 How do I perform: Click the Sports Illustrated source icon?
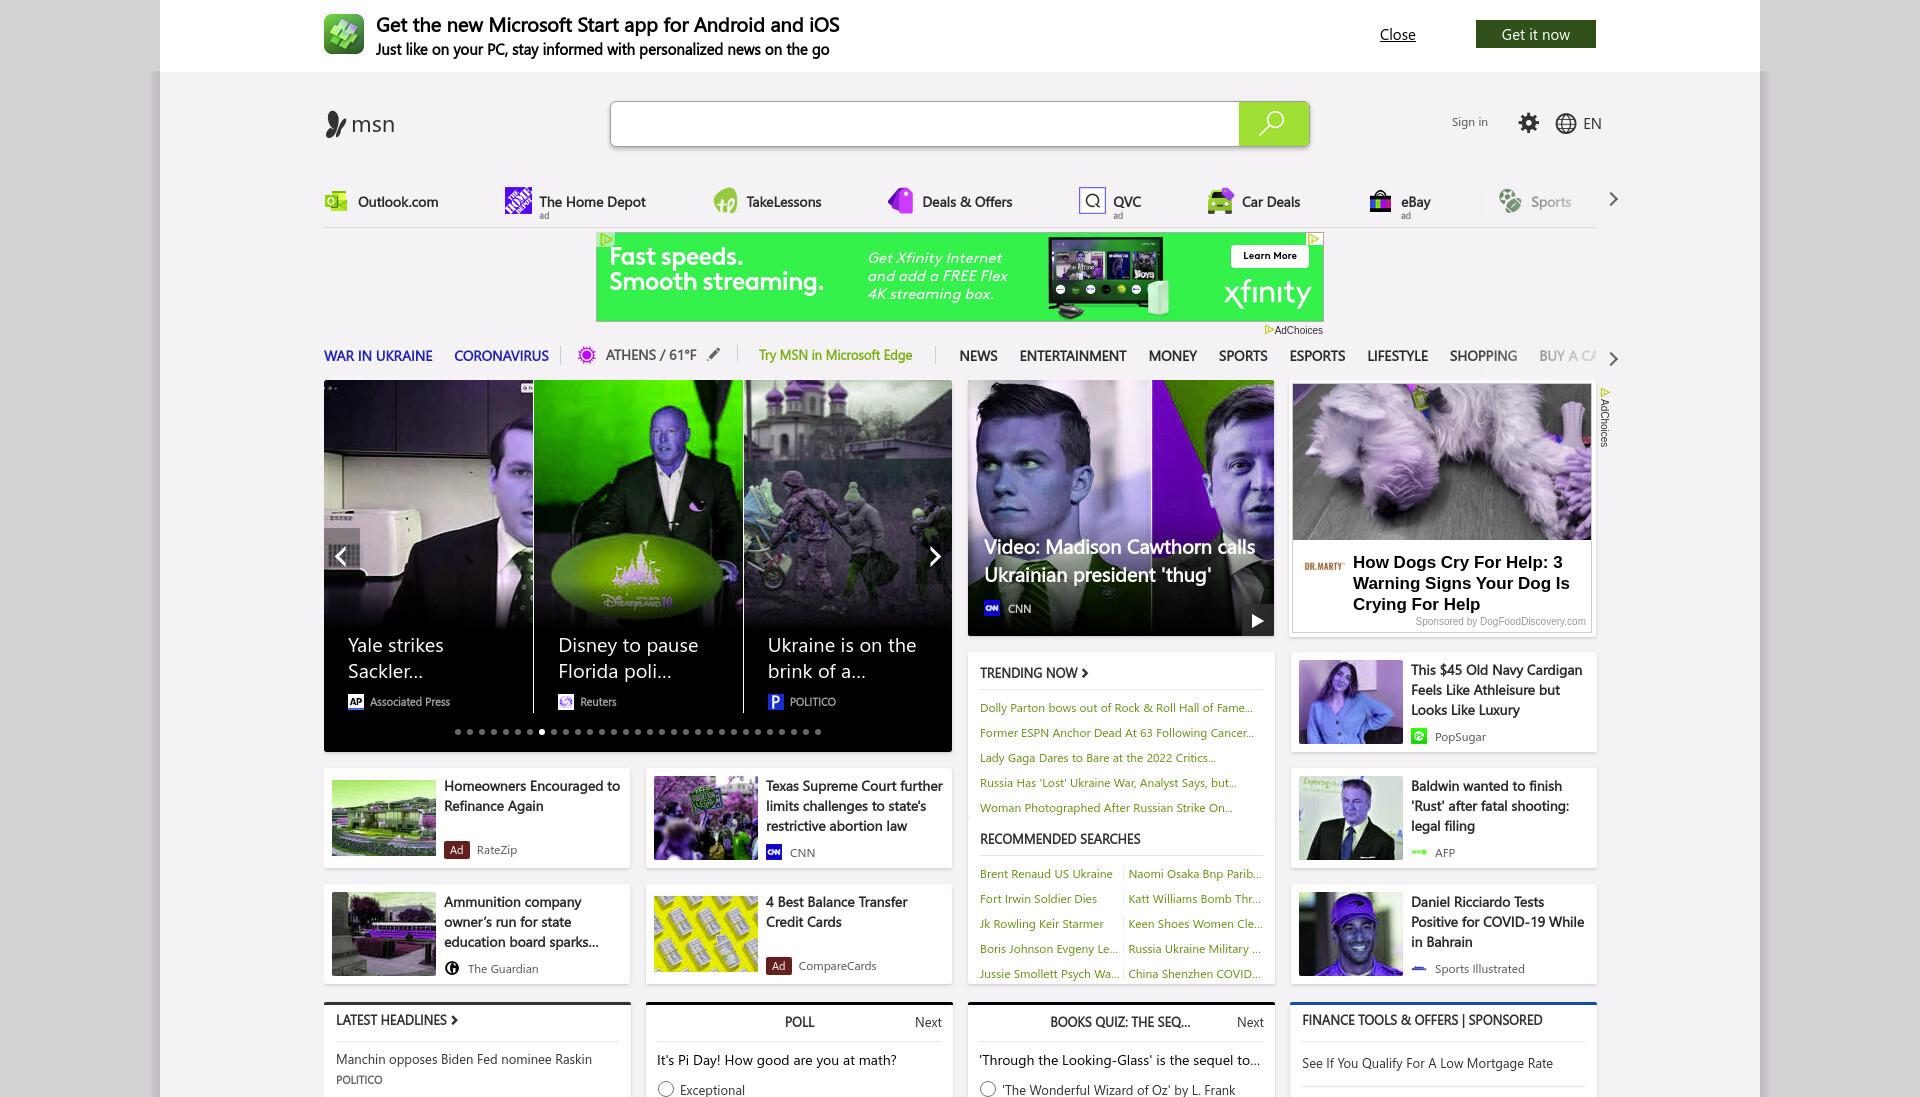click(1418, 969)
